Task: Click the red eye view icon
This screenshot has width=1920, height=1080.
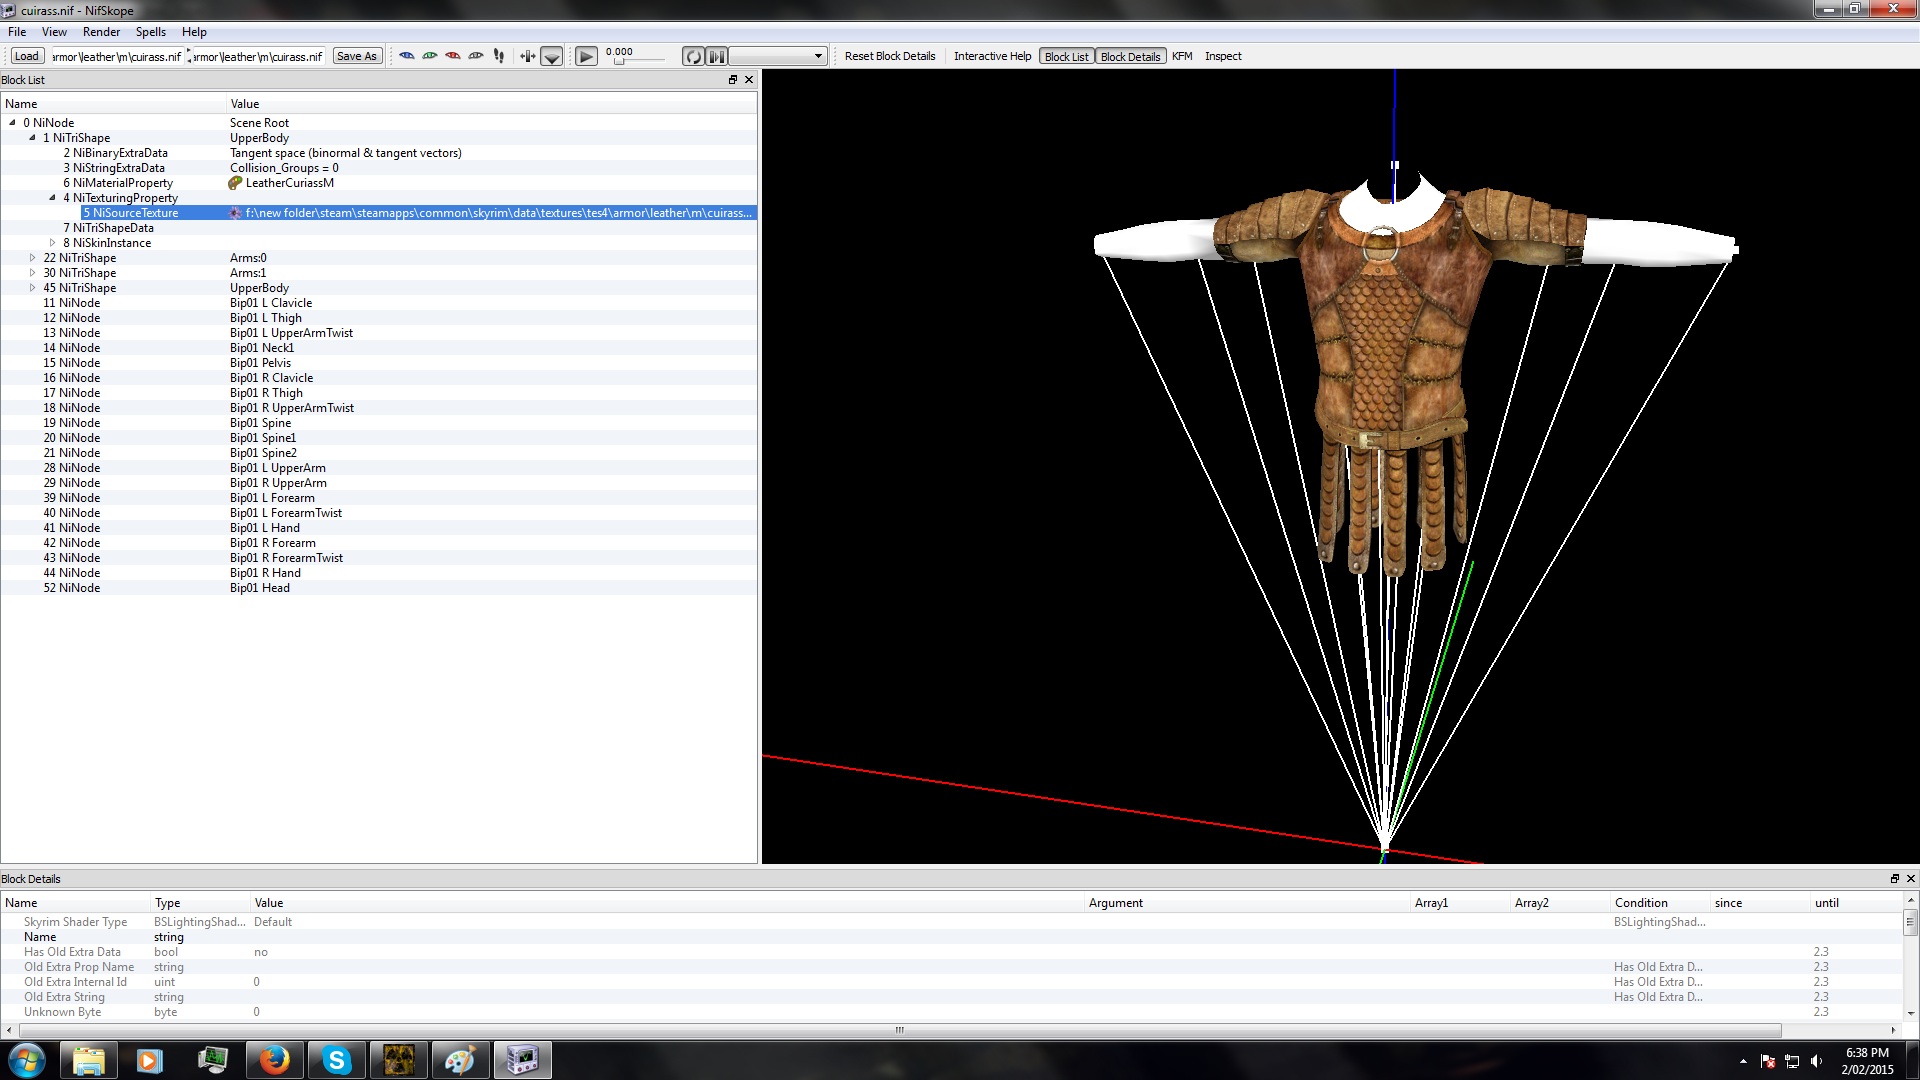Action: tap(453, 56)
